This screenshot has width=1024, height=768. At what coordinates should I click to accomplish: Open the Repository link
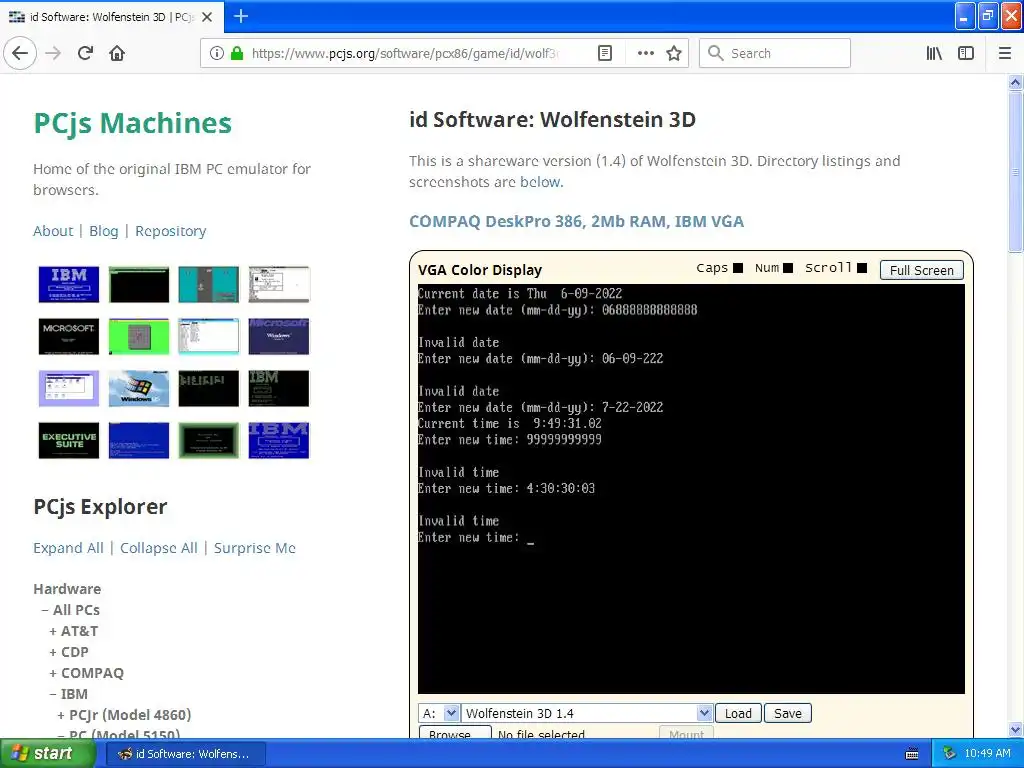pos(170,231)
